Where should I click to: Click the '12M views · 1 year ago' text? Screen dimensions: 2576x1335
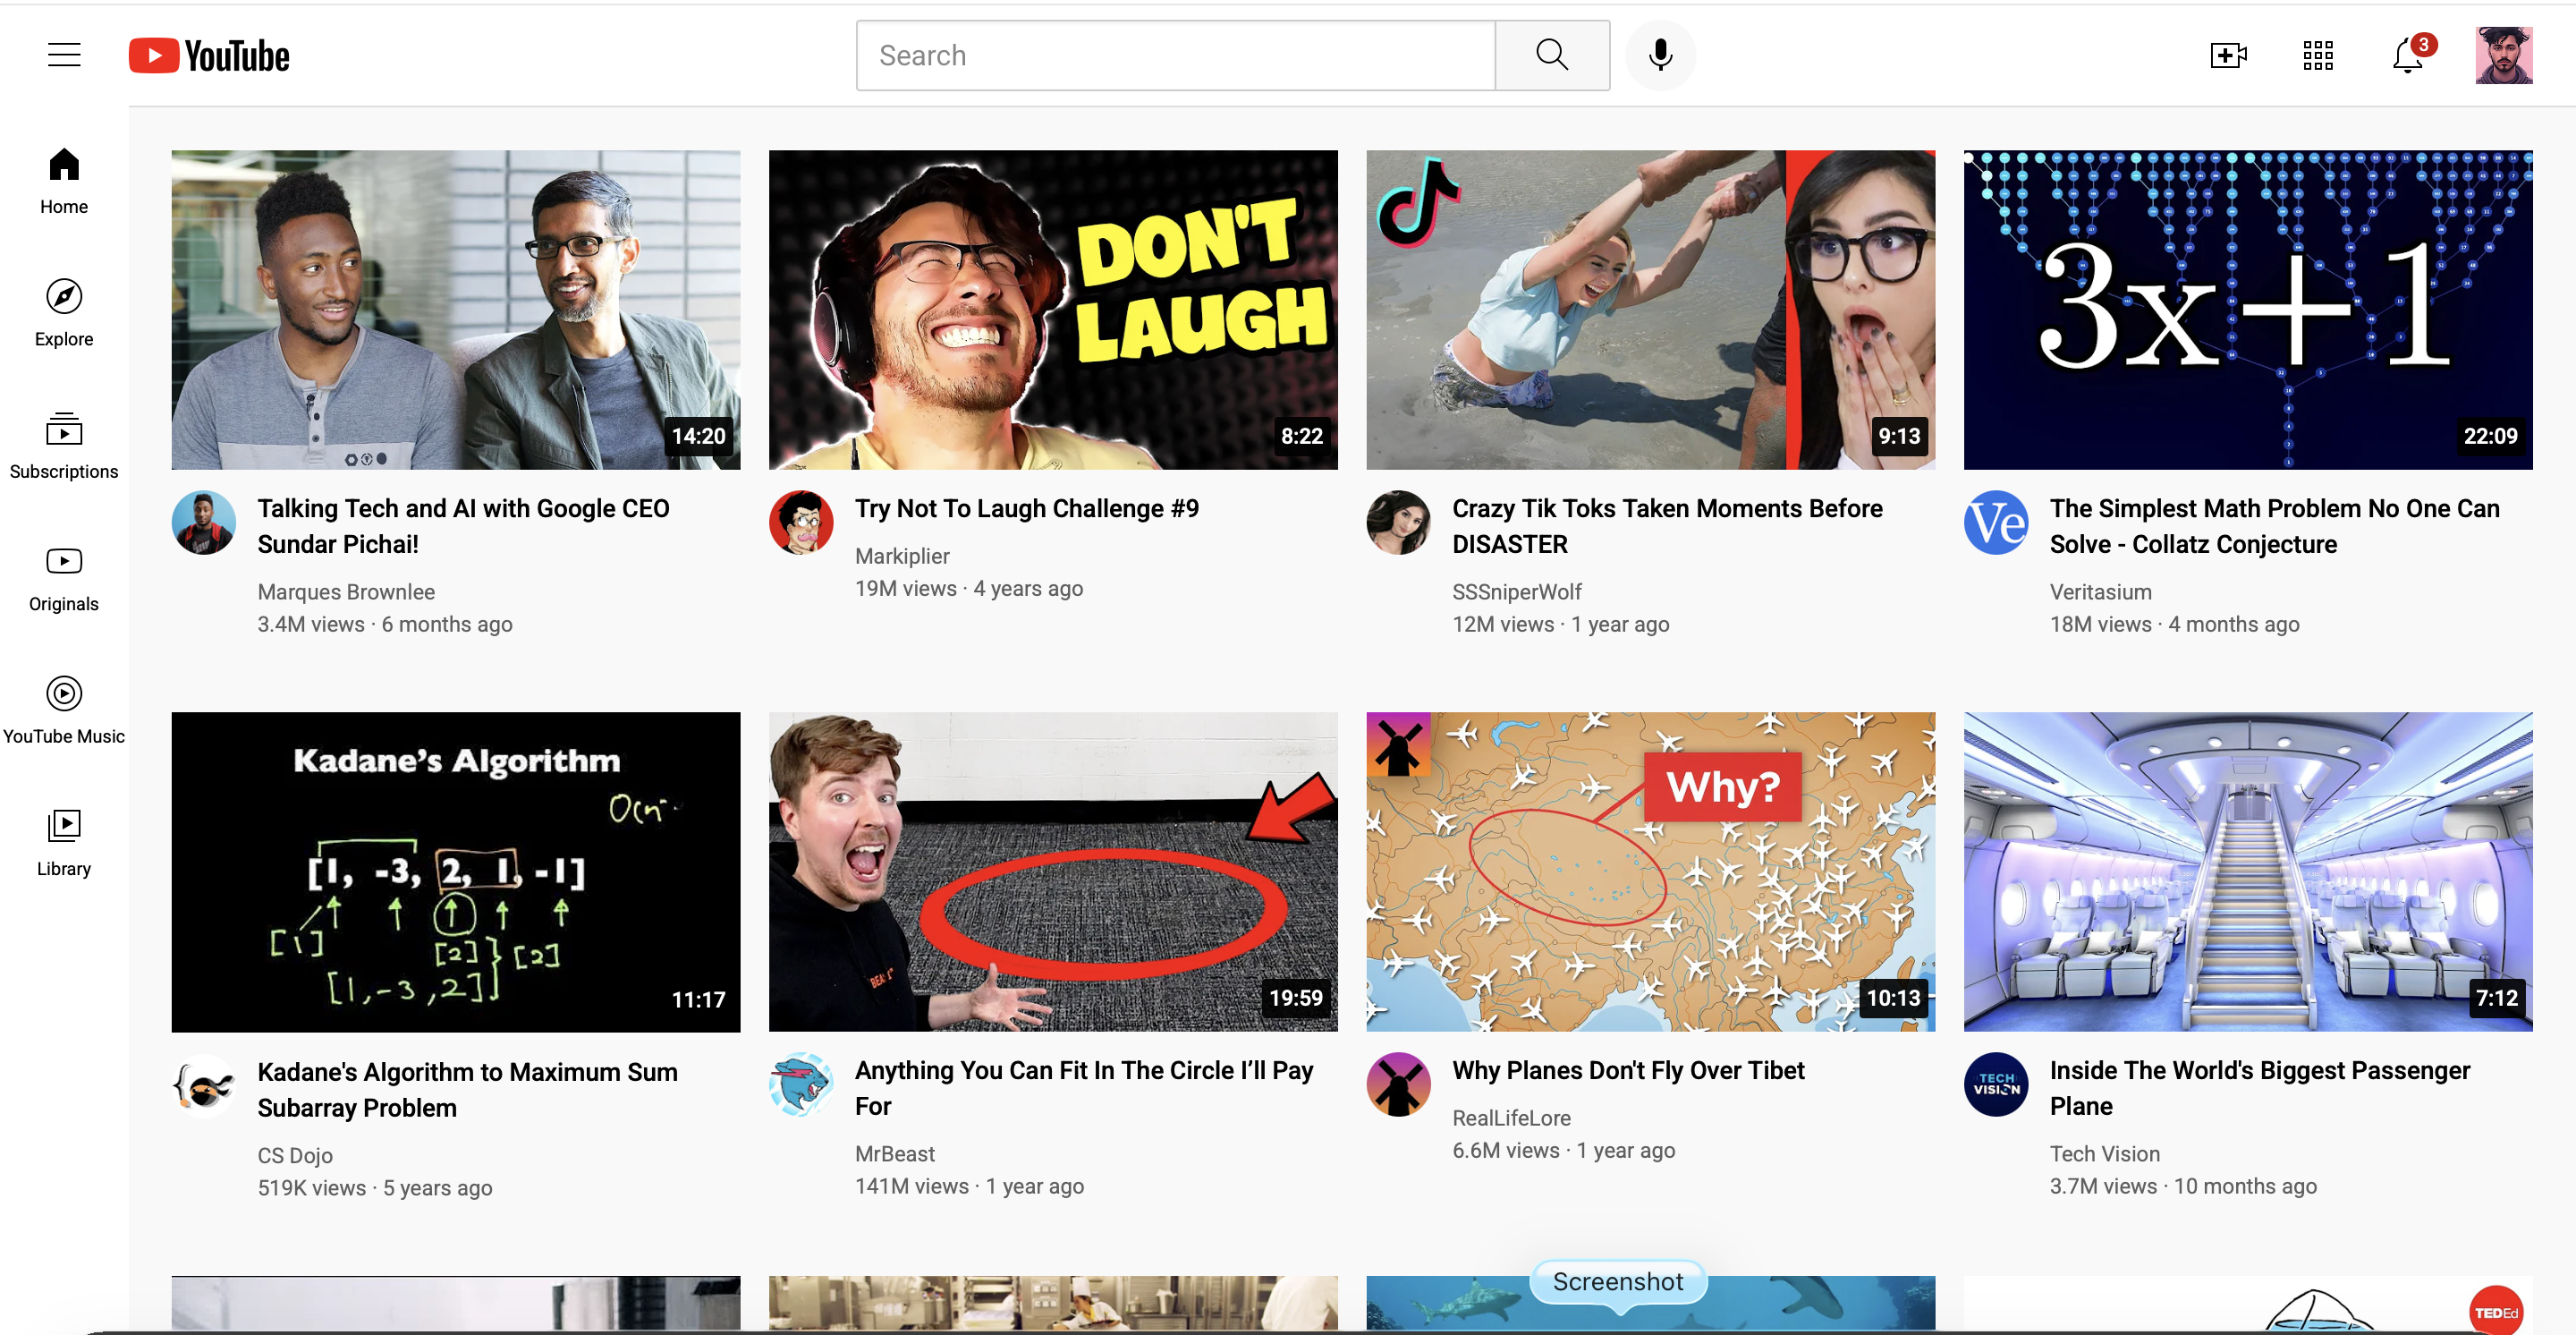[1560, 624]
